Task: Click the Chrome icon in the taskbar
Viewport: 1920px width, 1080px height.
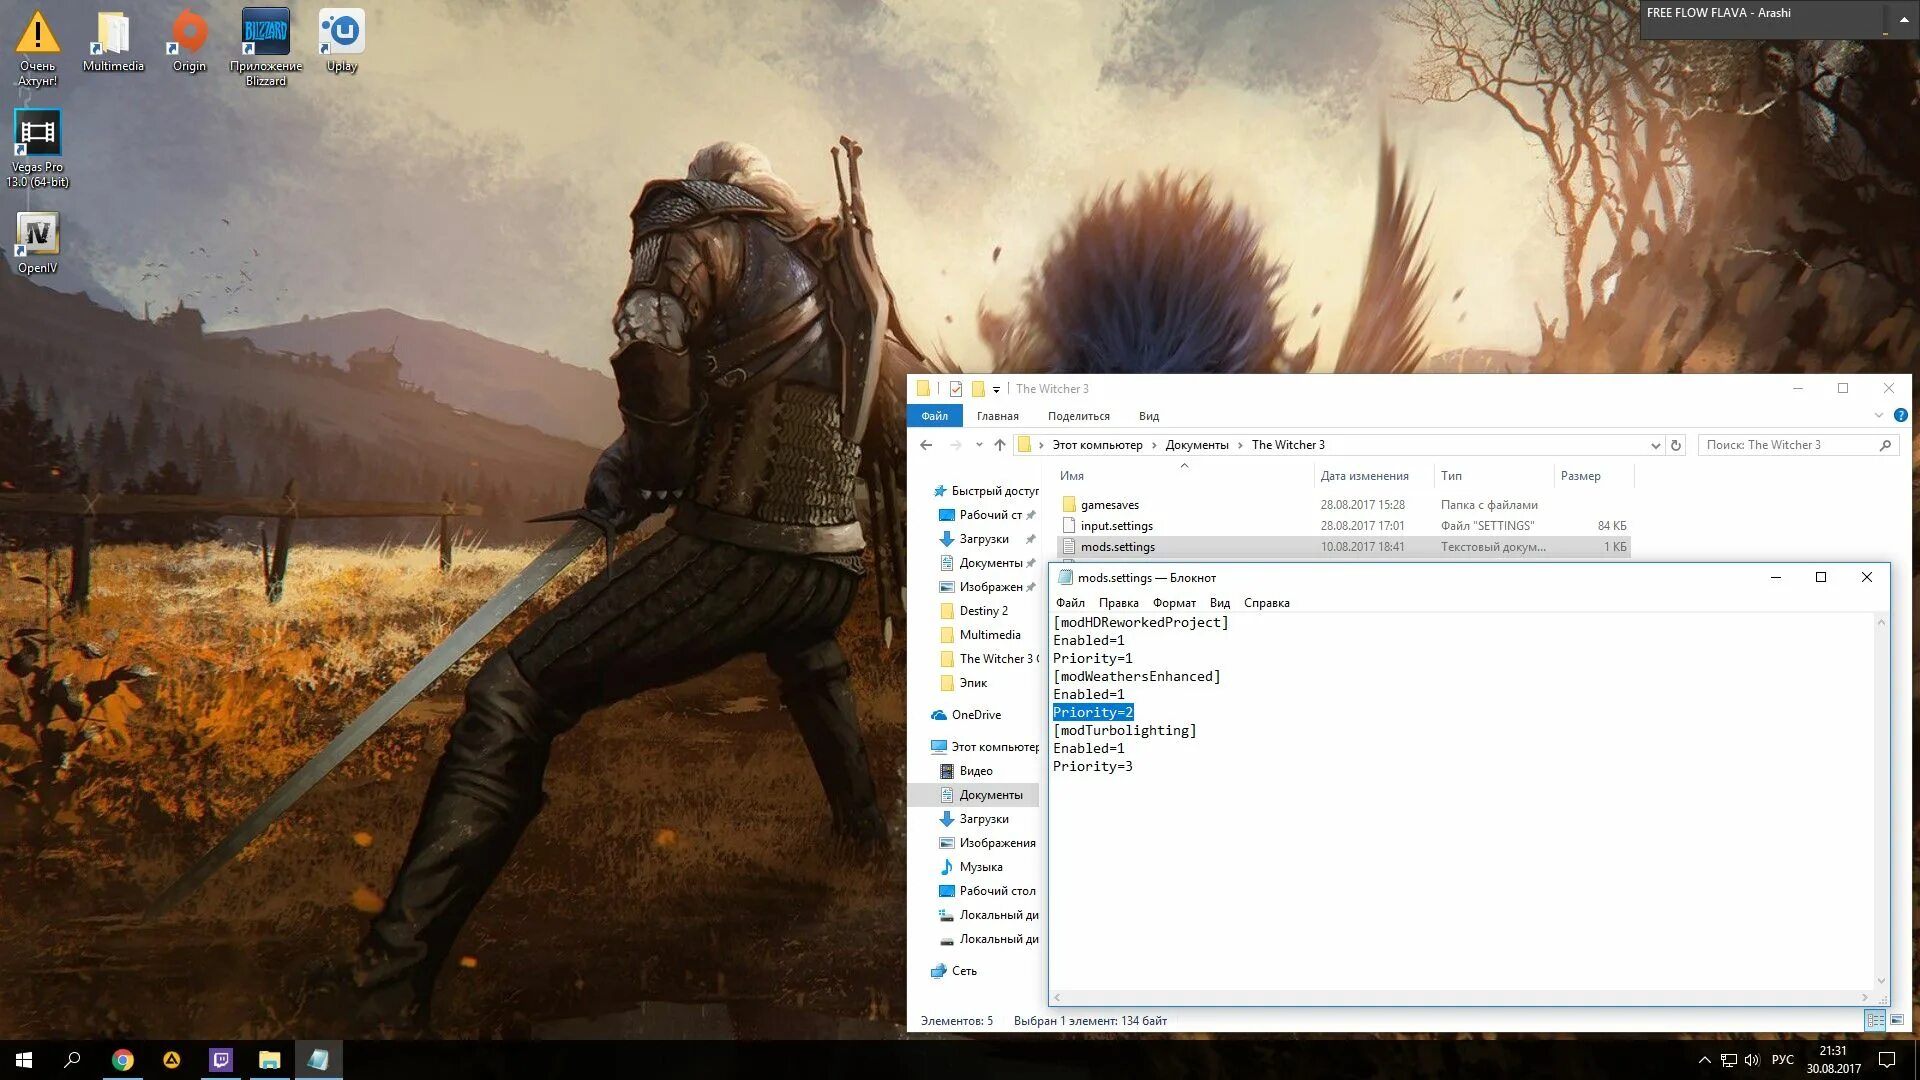Action: coord(122,1060)
